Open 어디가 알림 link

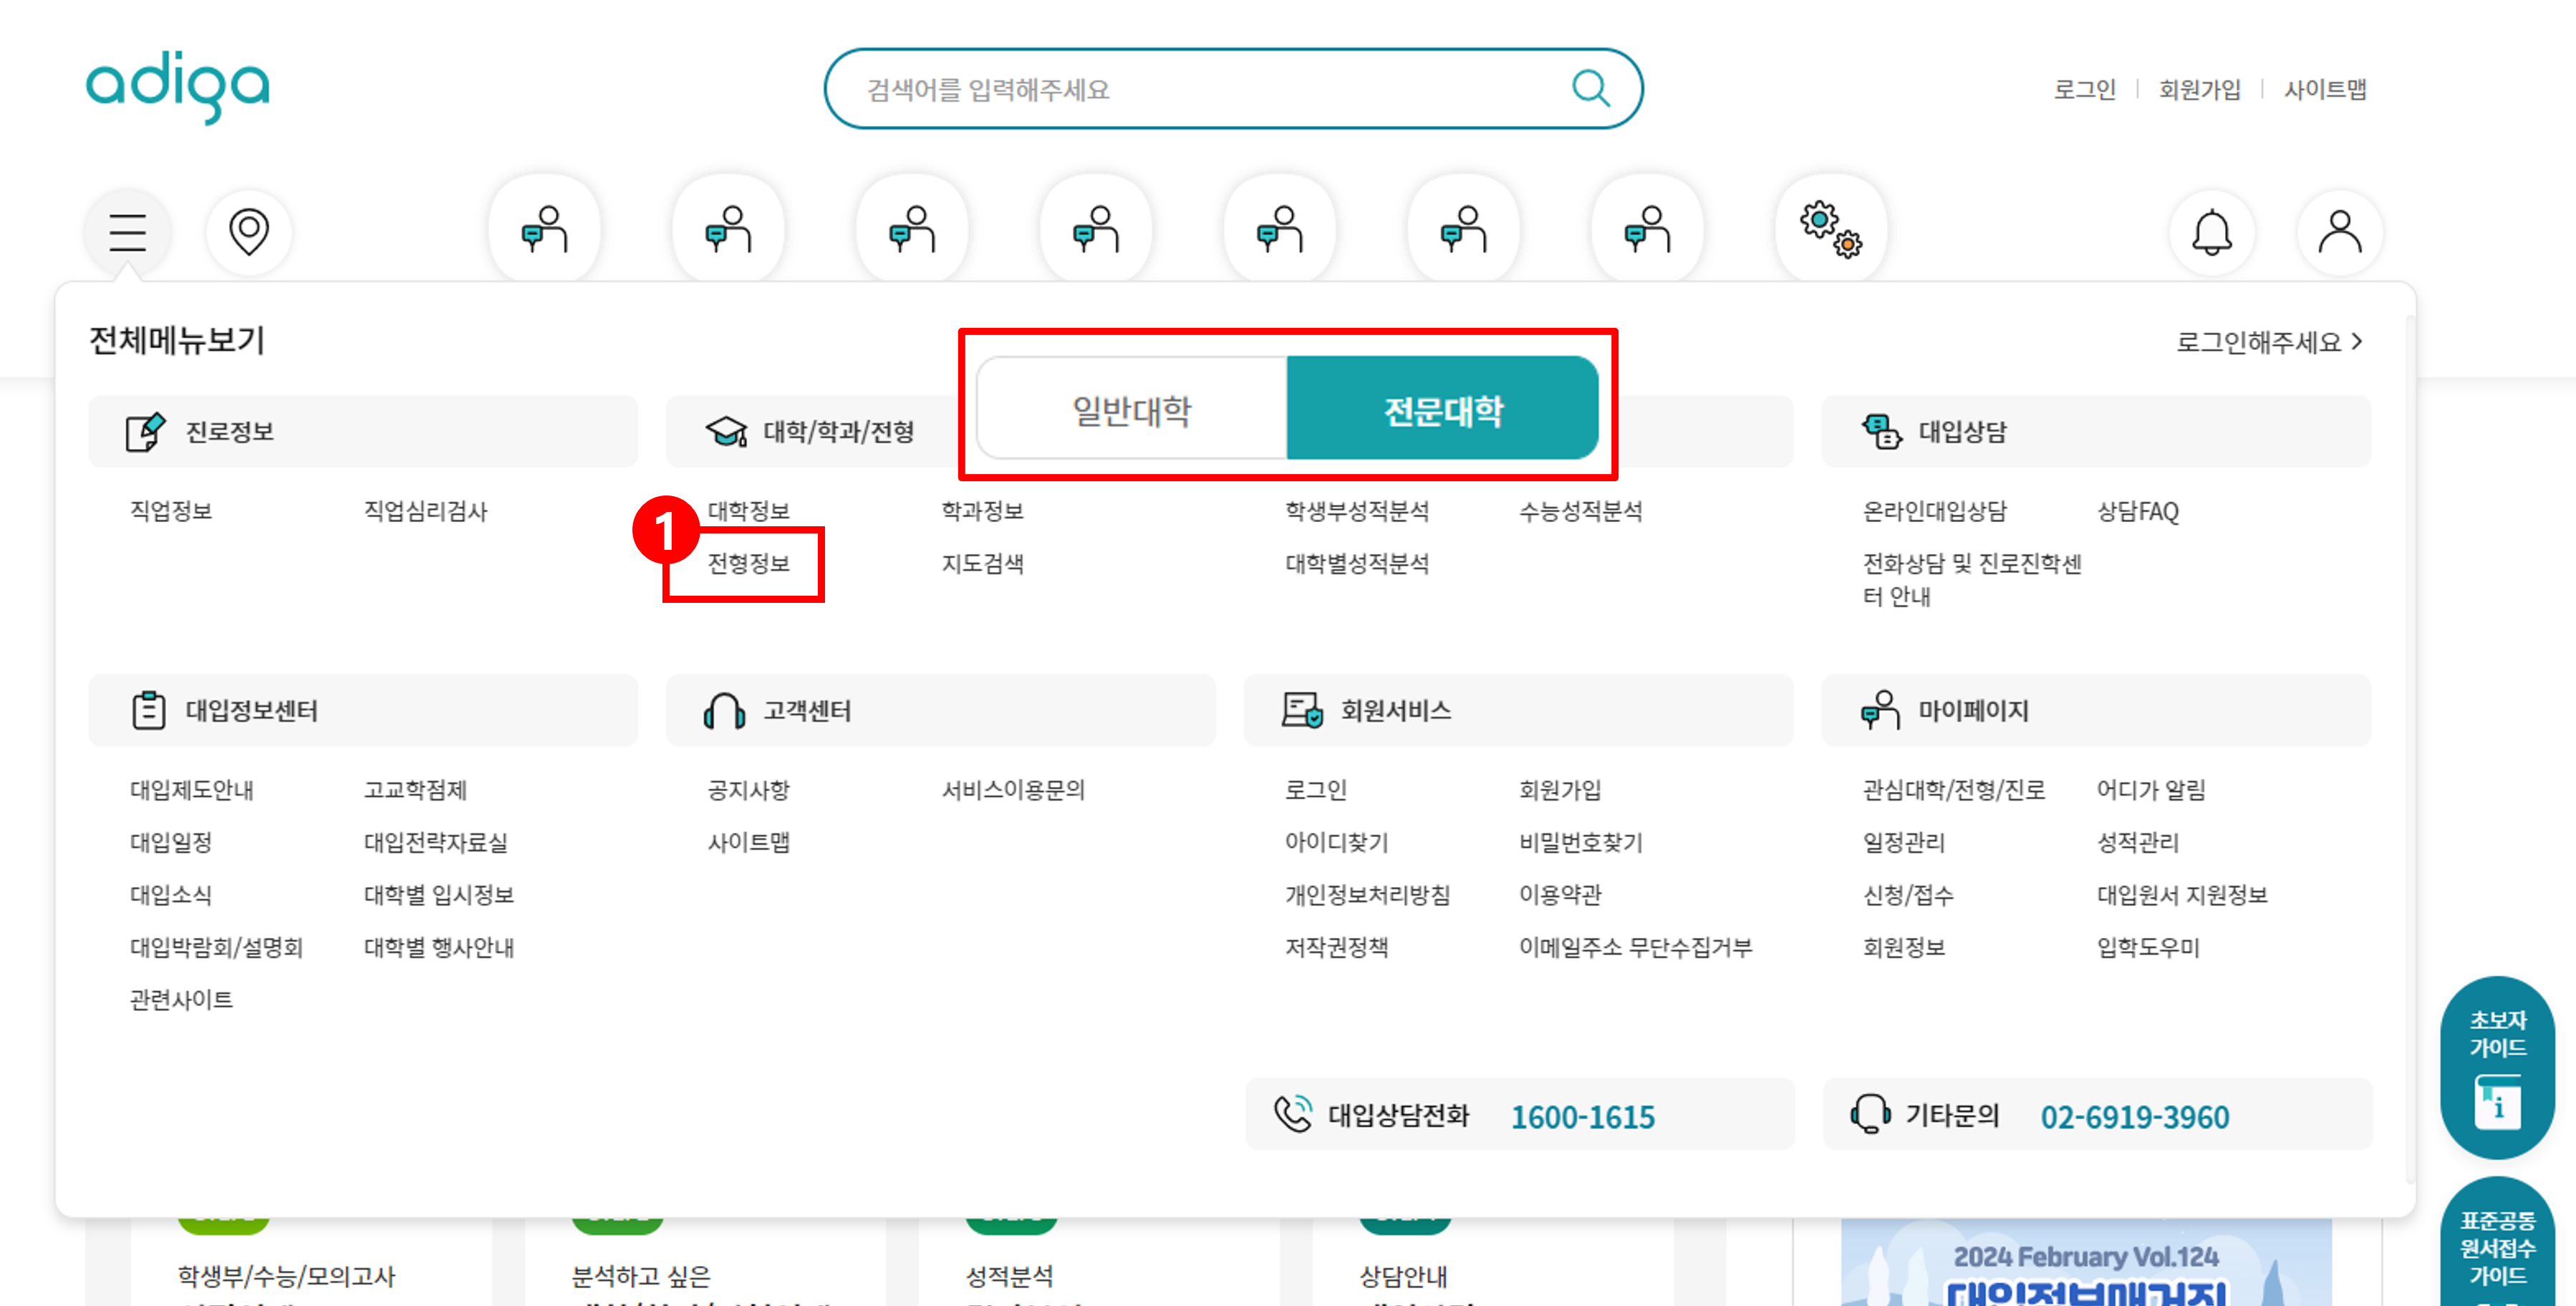click(2151, 790)
